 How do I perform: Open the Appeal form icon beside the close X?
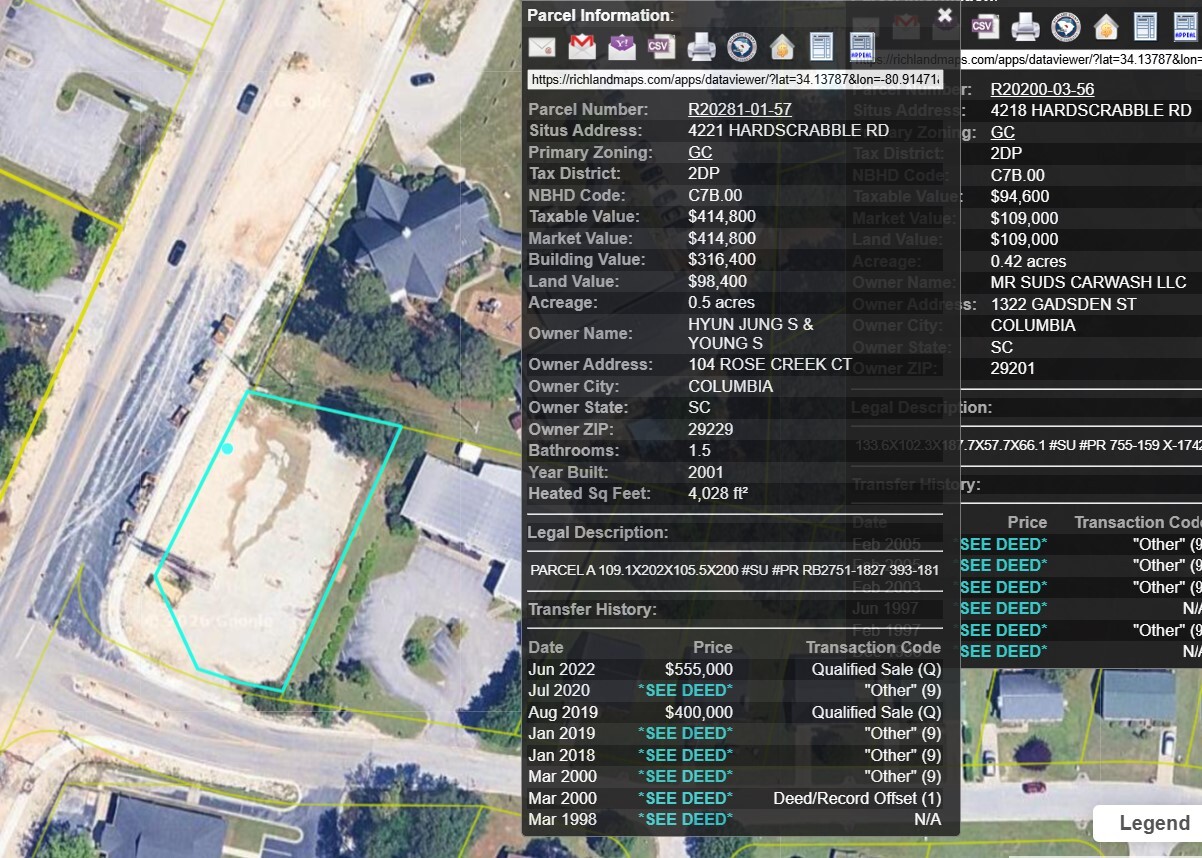861,47
